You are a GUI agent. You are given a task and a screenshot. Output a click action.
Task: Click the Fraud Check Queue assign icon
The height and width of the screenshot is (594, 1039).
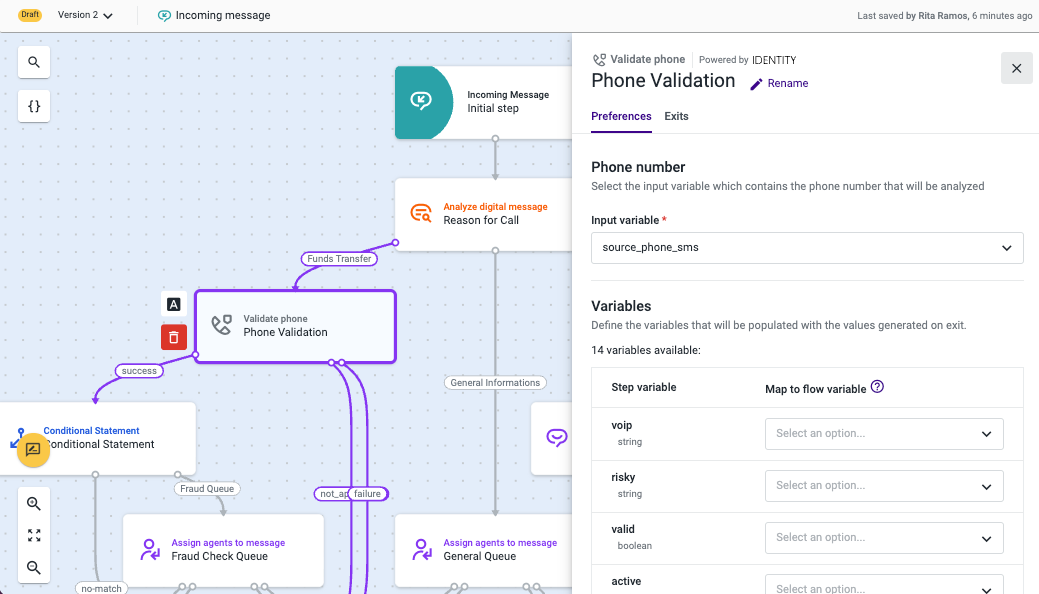point(150,549)
